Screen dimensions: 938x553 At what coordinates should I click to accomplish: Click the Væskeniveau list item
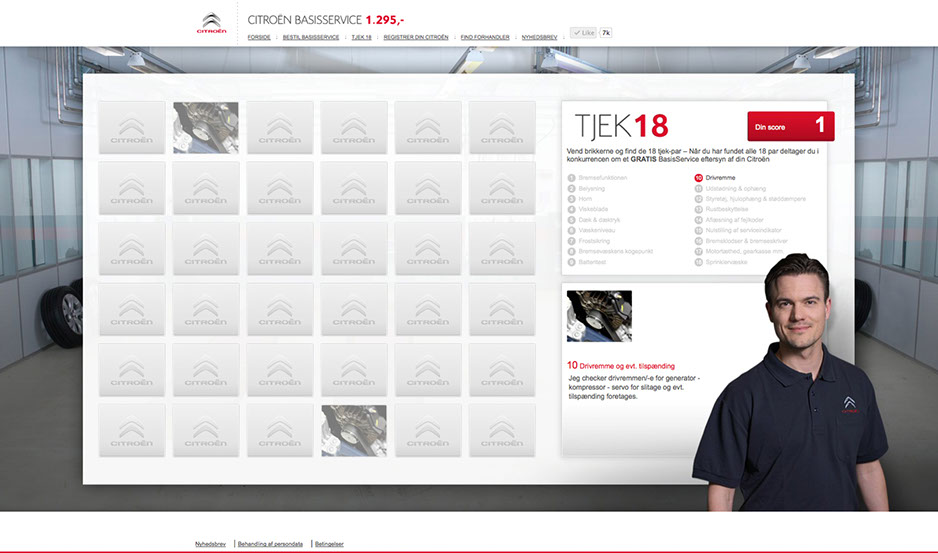[x=591, y=230]
